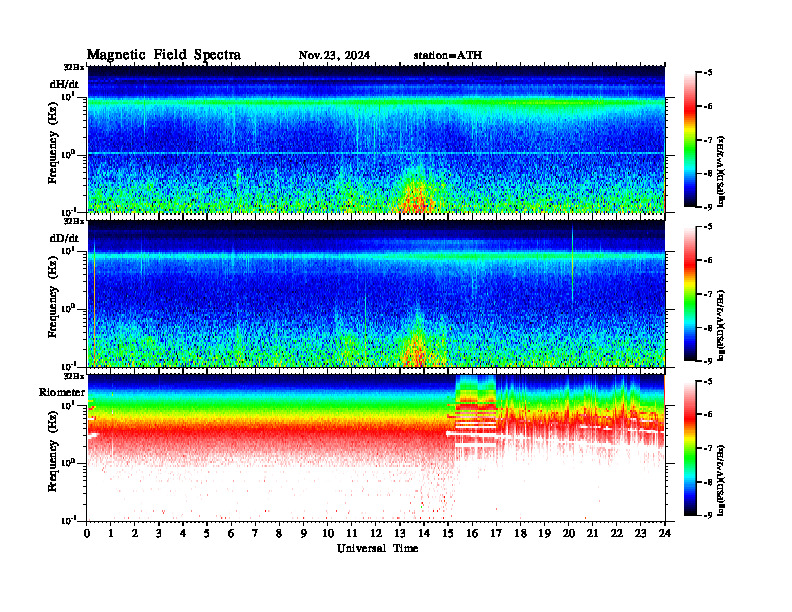
Task: Click hour tick label "14" on time axis
Action: tap(424, 533)
